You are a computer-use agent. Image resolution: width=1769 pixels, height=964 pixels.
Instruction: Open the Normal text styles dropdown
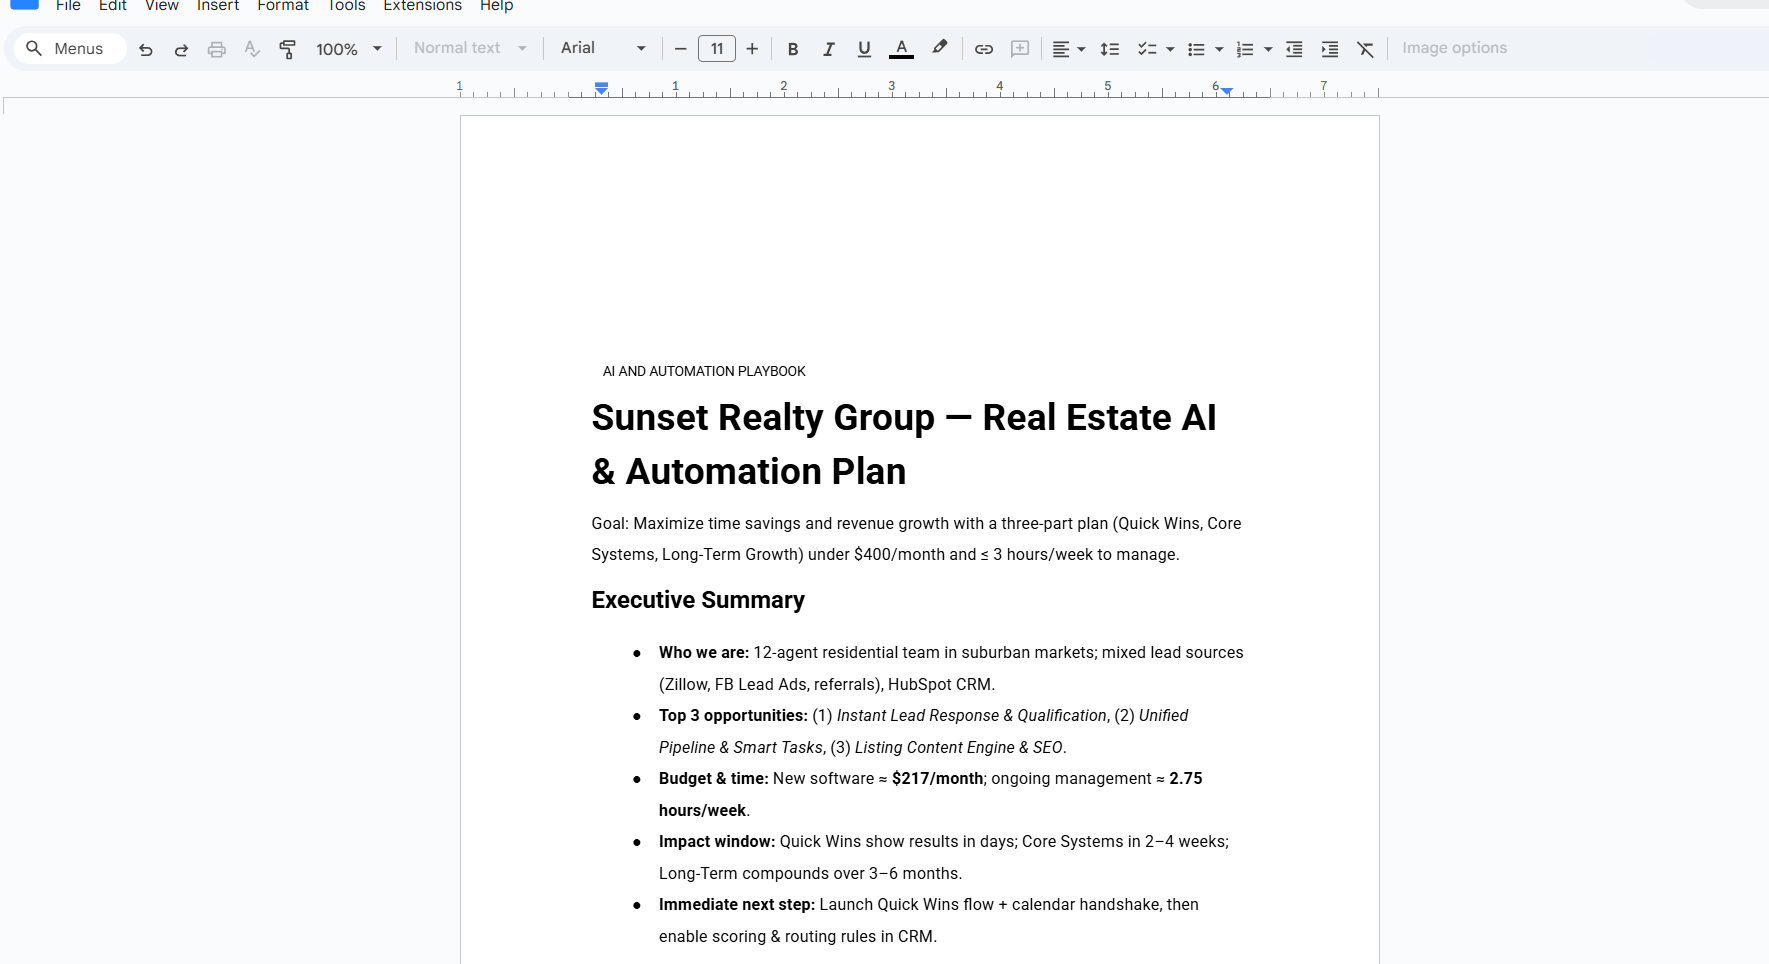tap(470, 48)
